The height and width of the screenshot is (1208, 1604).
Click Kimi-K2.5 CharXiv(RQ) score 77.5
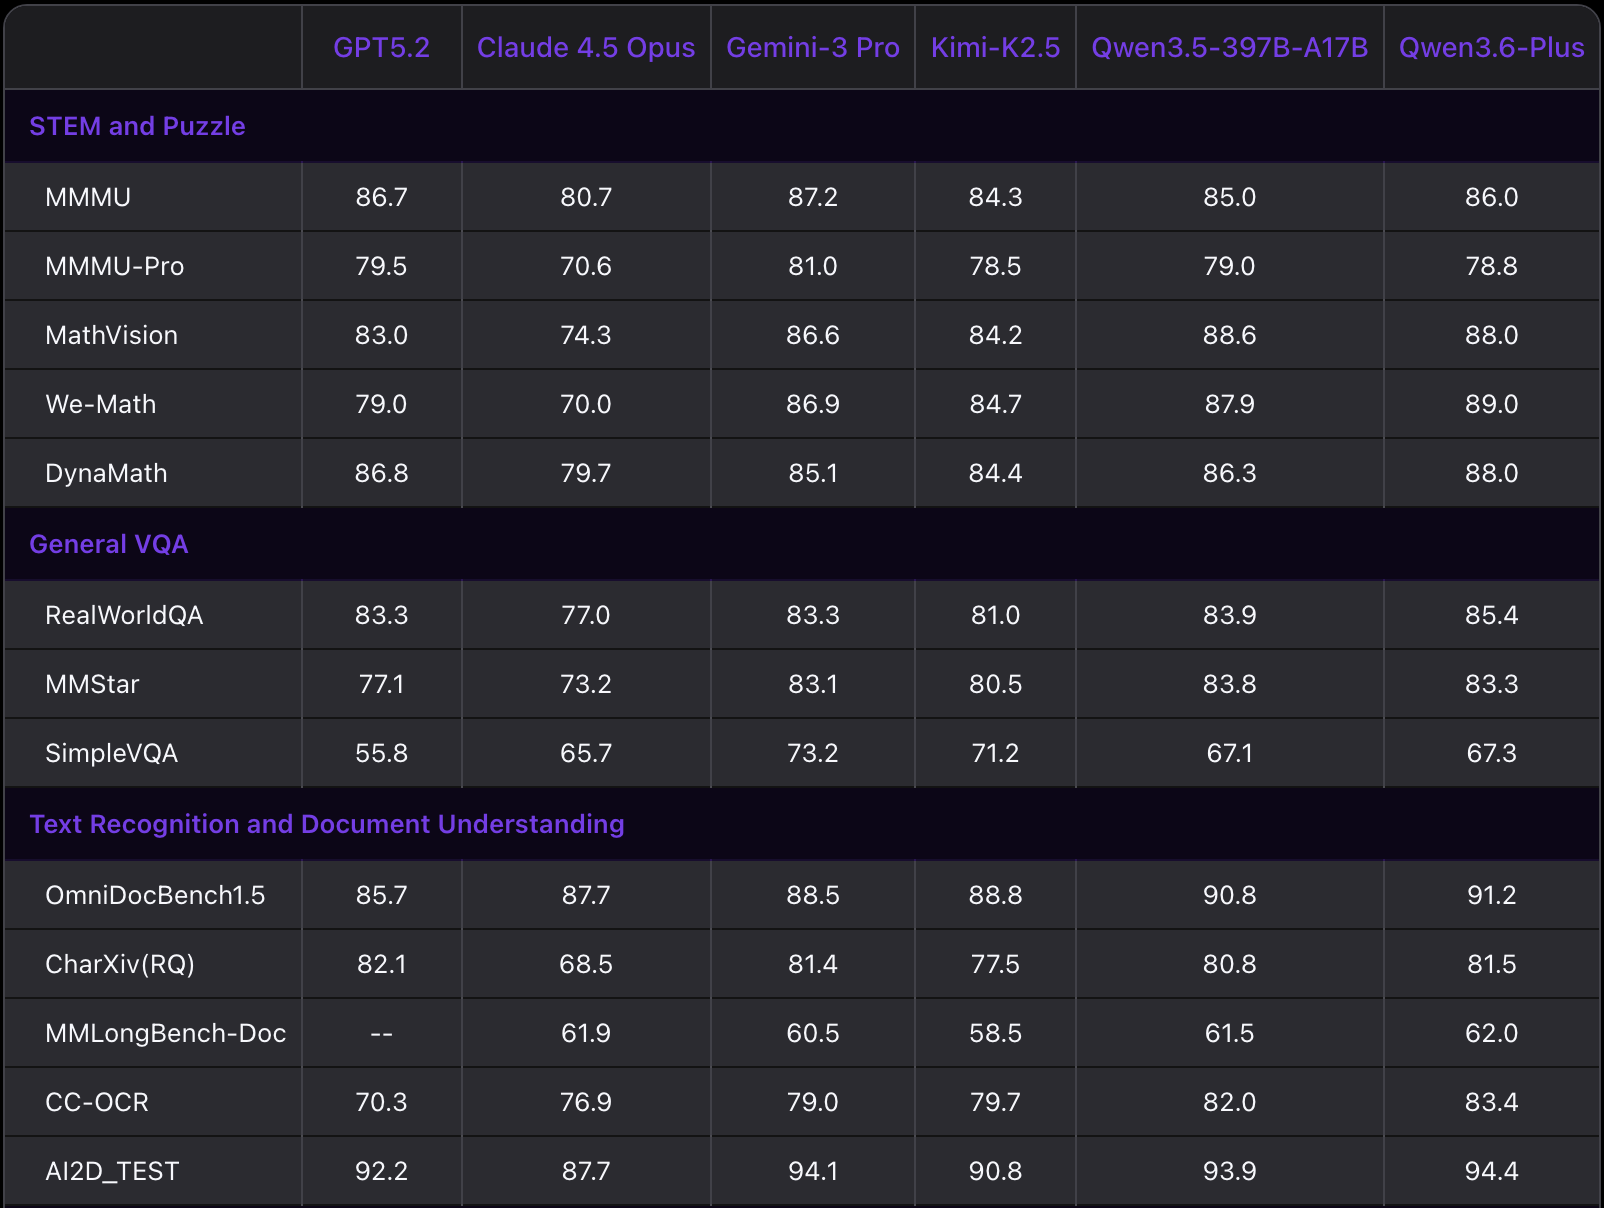click(x=996, y=964)
